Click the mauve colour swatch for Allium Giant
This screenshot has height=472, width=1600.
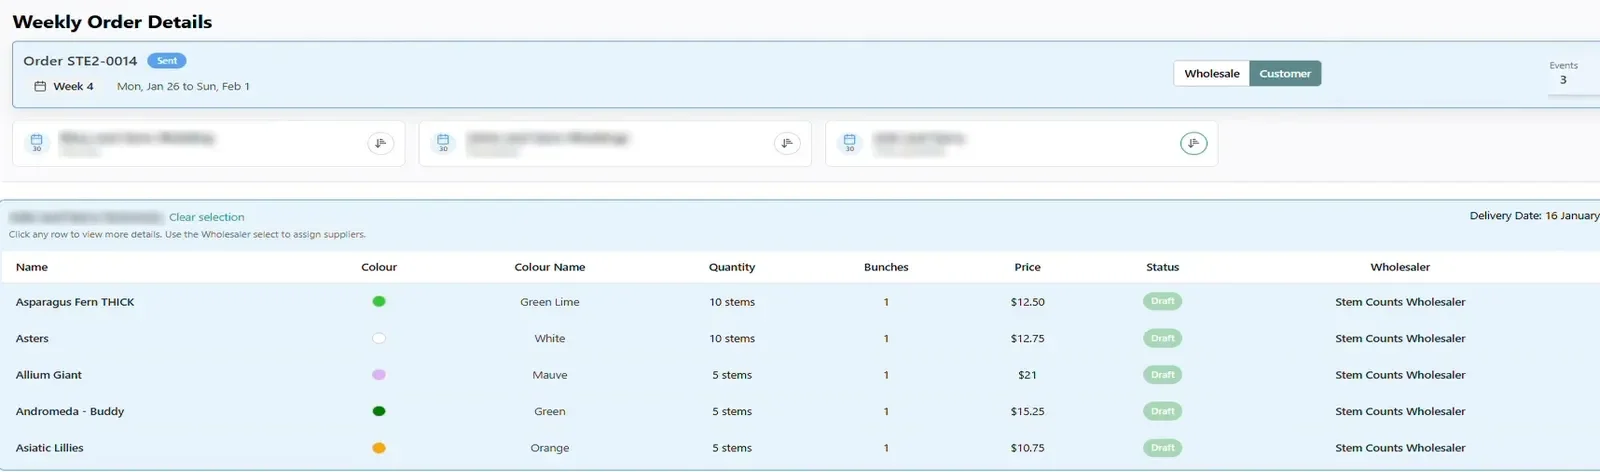point(379,375)
